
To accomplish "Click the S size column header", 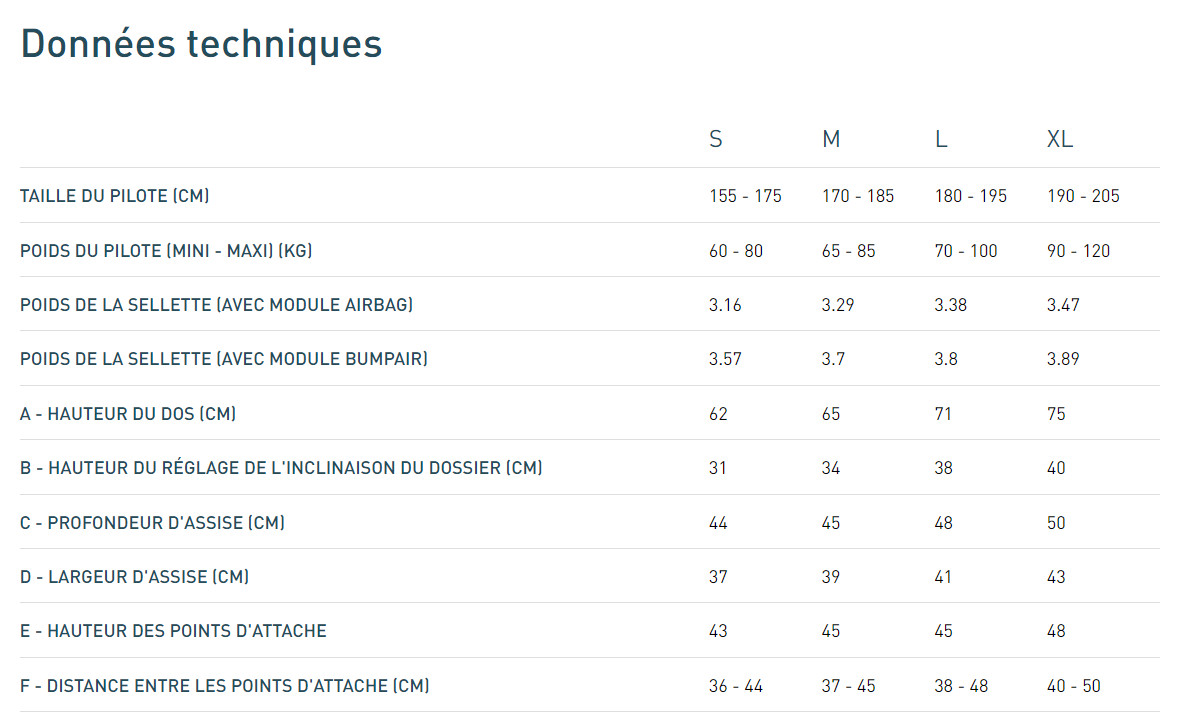I will 715,139.
